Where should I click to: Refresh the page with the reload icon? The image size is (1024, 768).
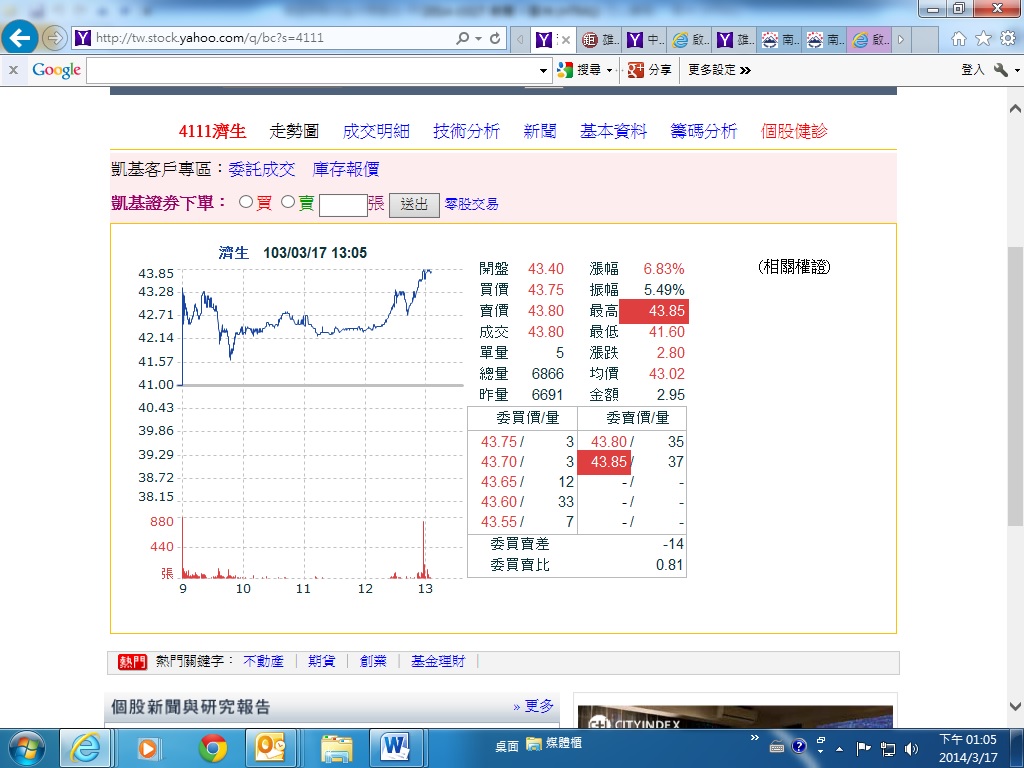495,38
